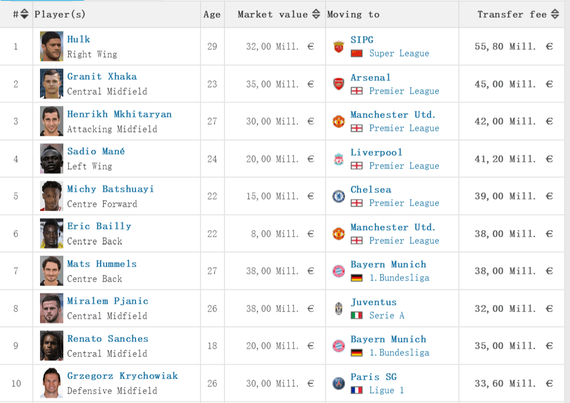
Task: Sort table by Market value arrows
Action: click(316, 14)
